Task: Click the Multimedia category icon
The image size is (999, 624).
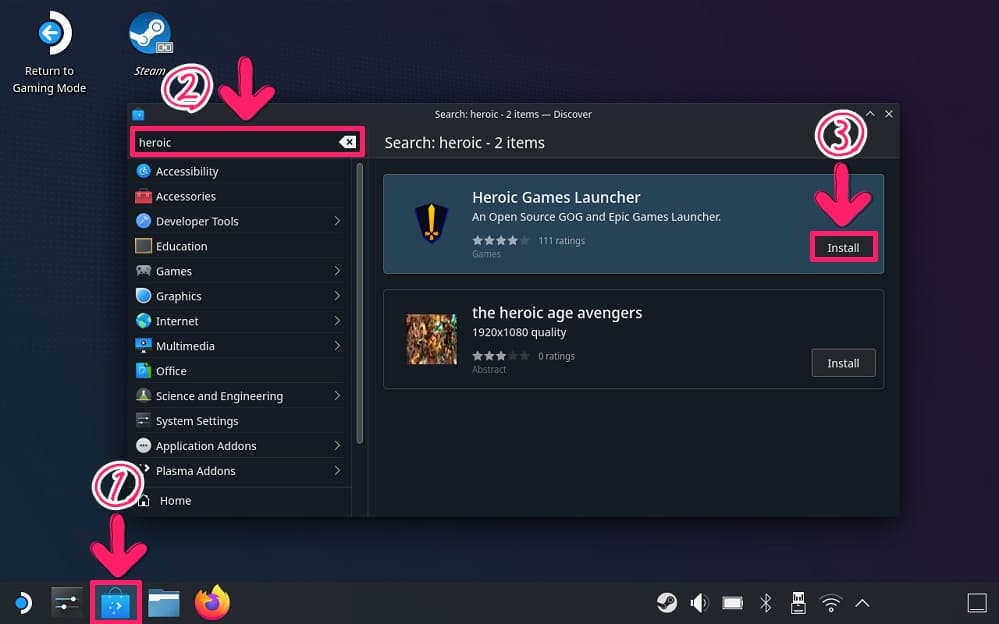Action: tap(143, 345)
